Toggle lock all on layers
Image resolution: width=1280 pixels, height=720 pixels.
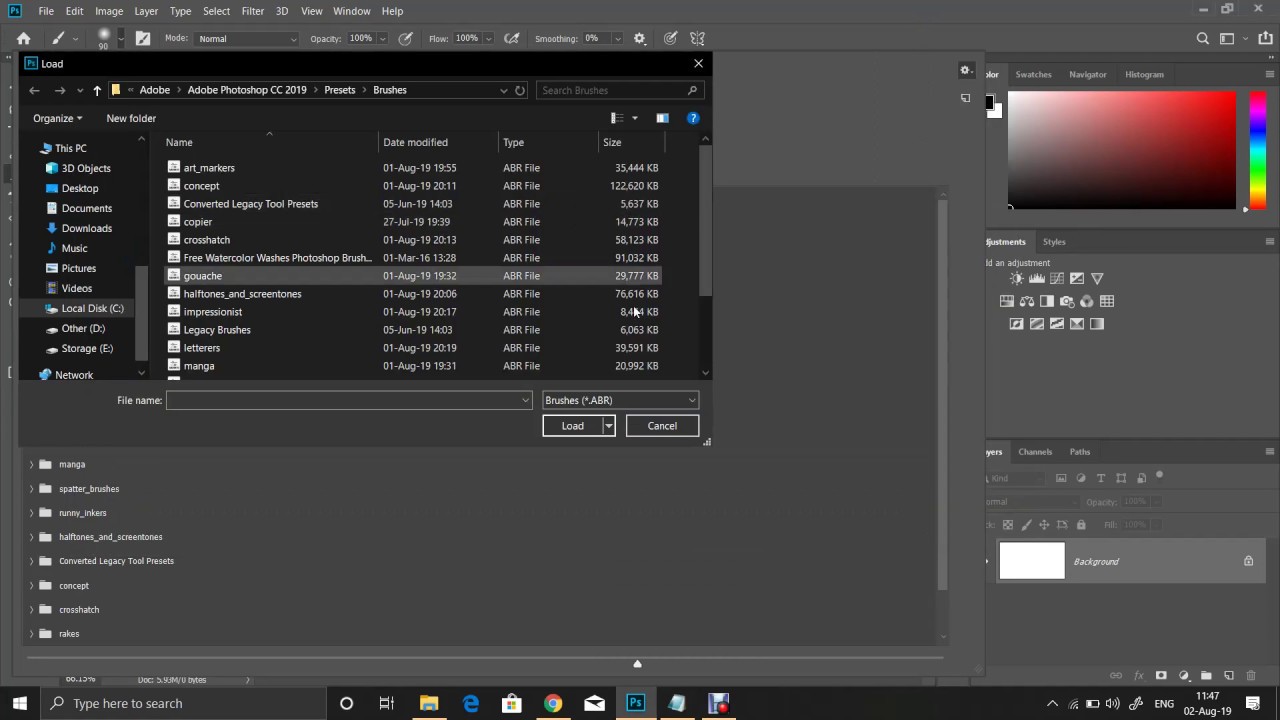click(1081, 525)
